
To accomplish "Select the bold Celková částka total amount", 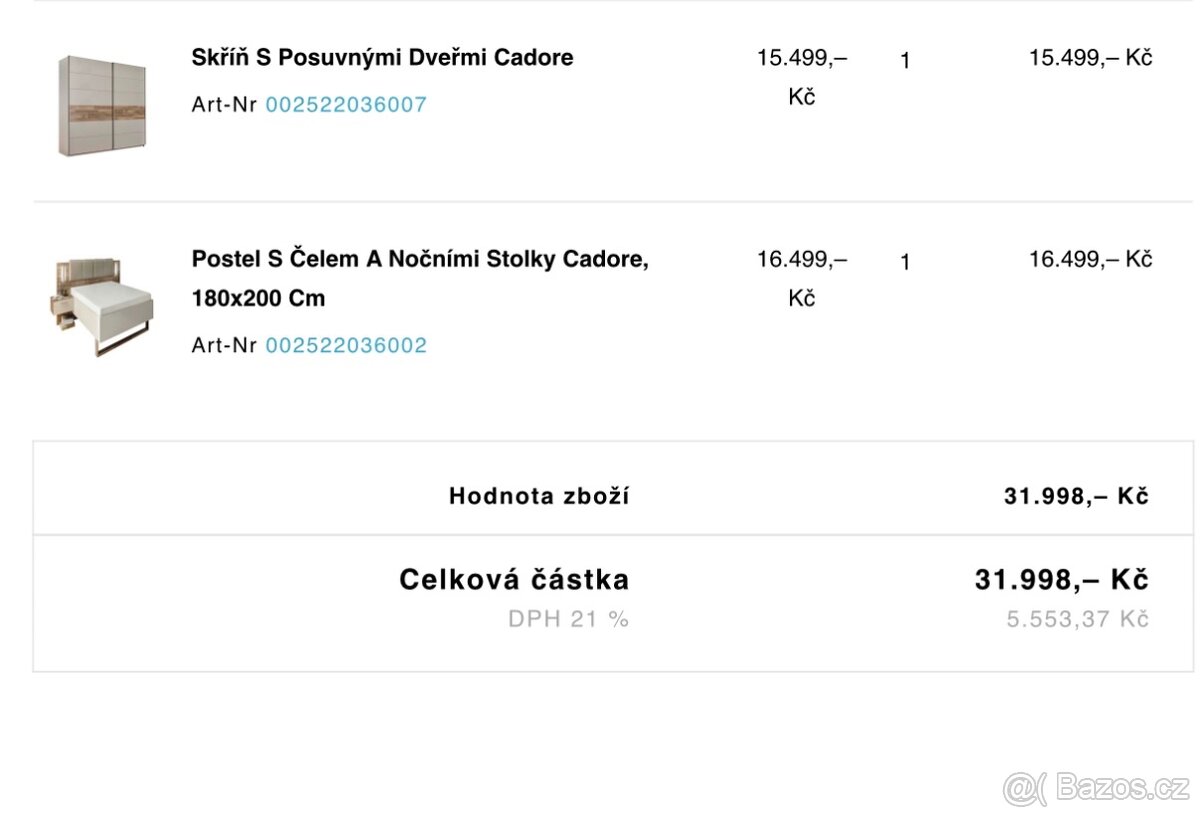I will [1061, 579].
